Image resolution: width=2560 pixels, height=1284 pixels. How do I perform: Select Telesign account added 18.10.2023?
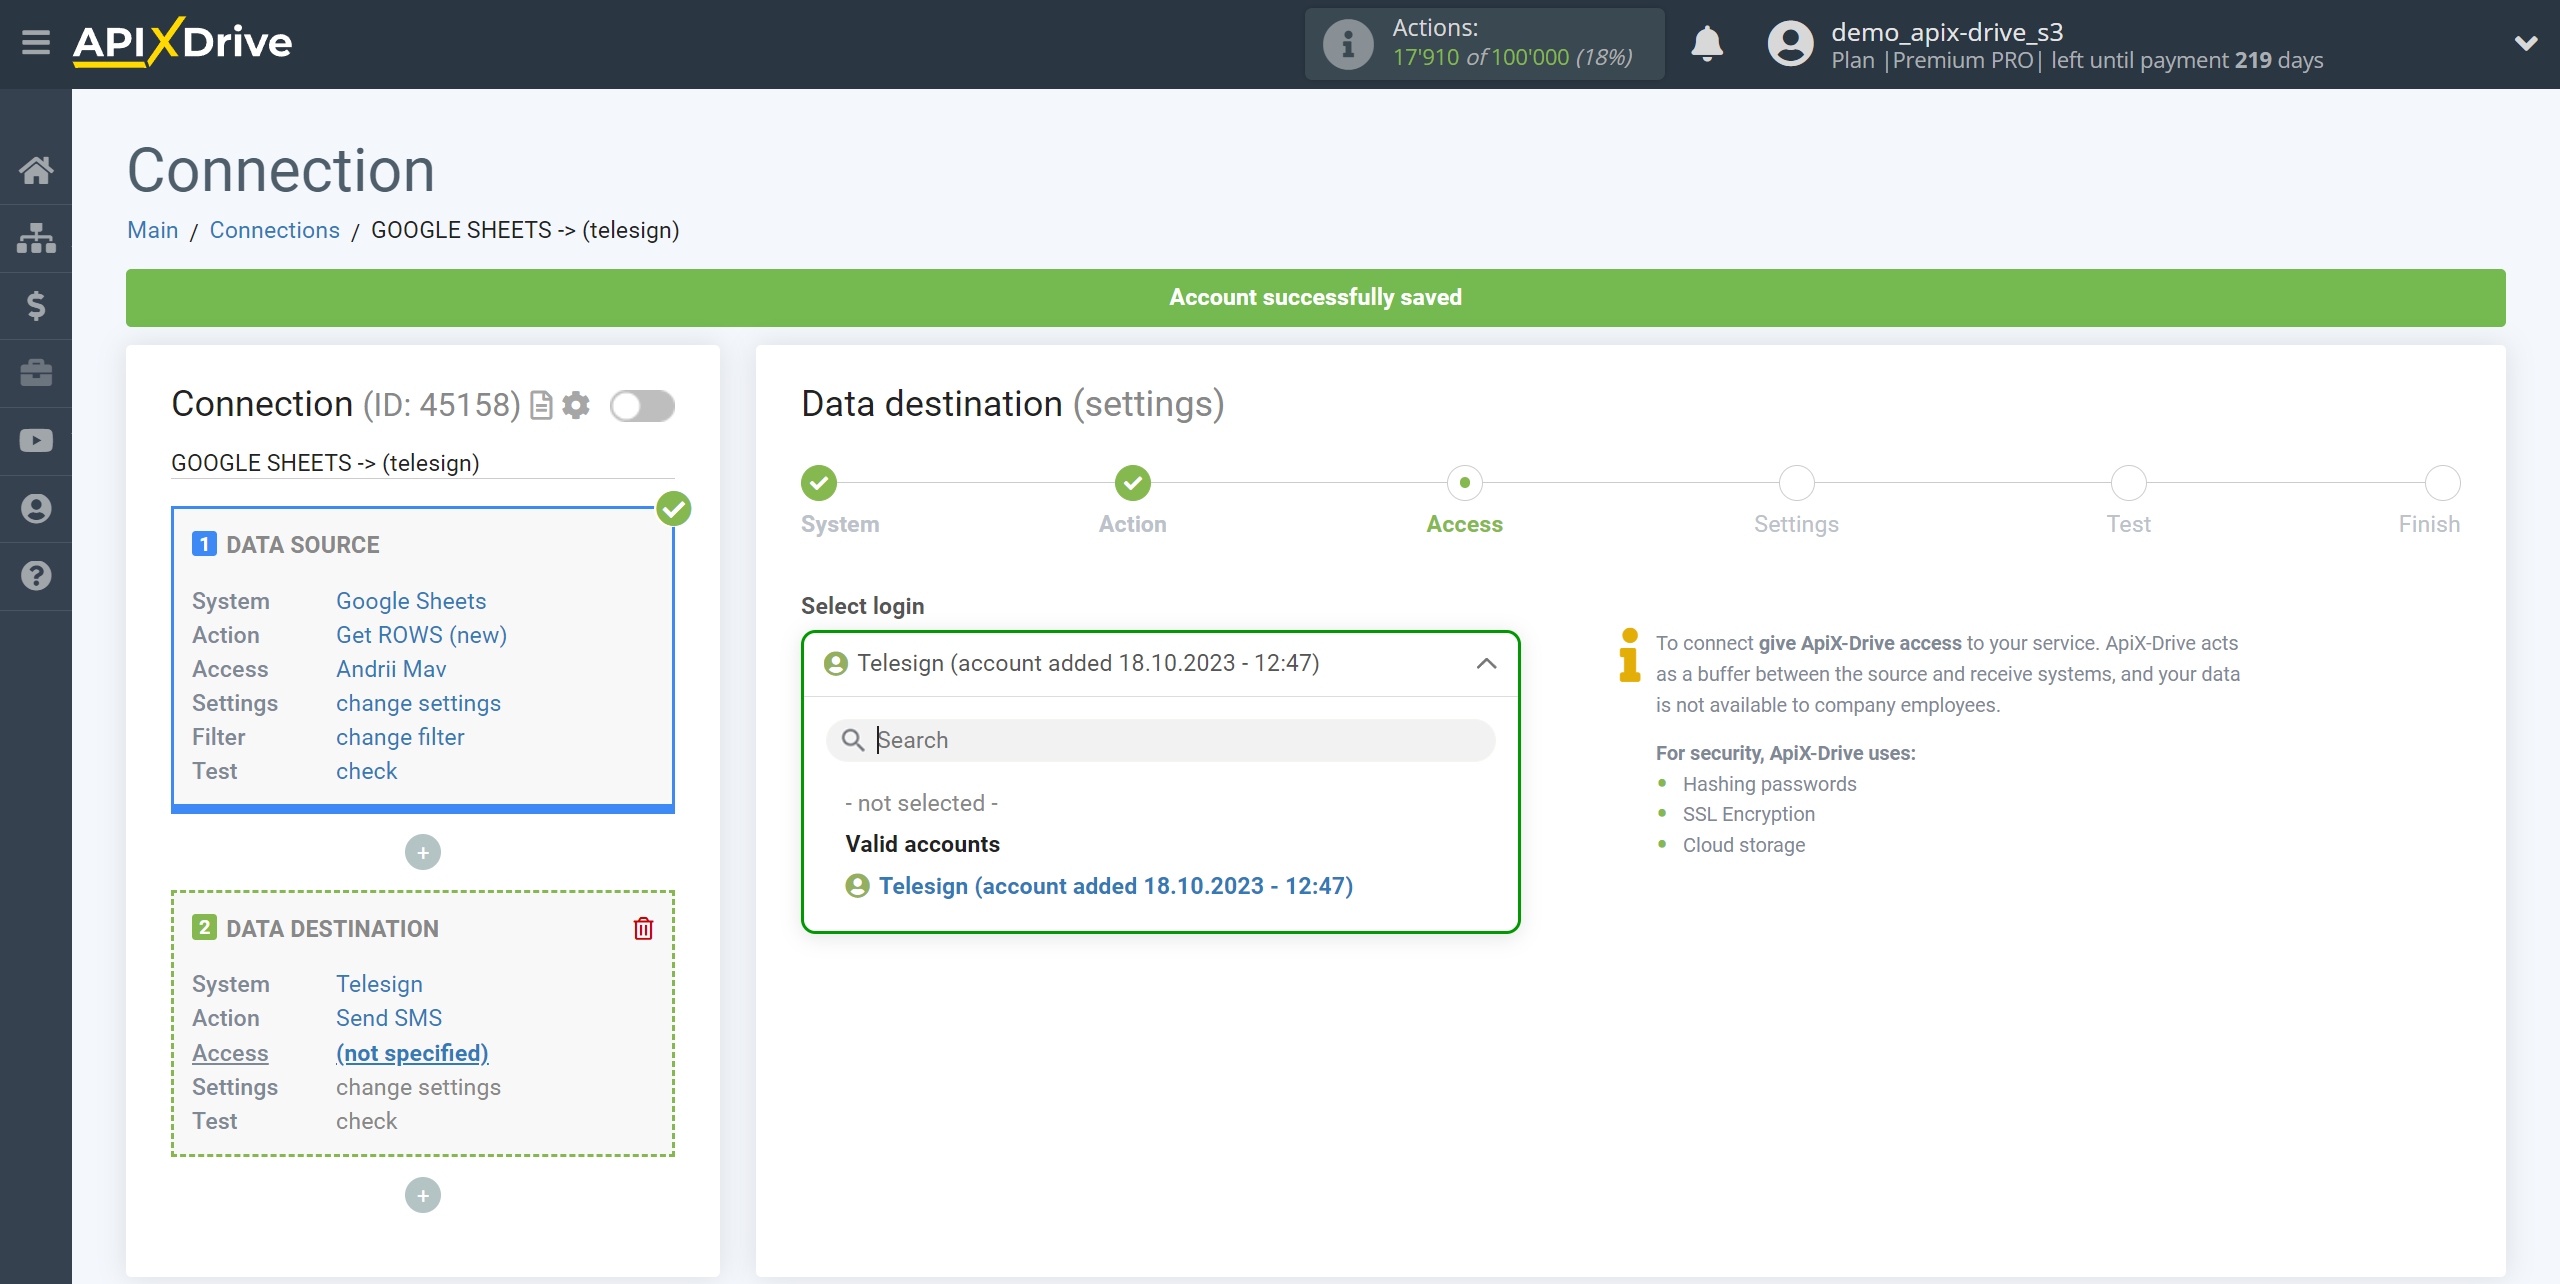click(1113, 884)
